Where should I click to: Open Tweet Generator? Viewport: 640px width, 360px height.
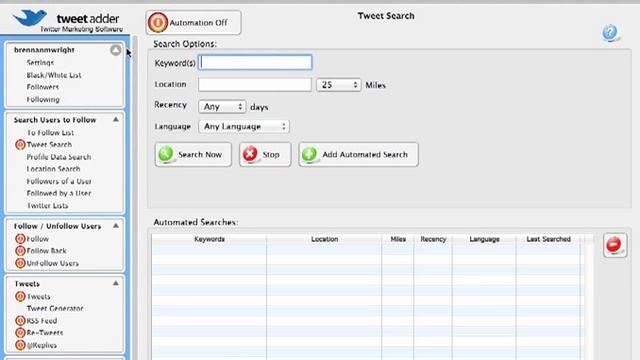pos(55,308)
